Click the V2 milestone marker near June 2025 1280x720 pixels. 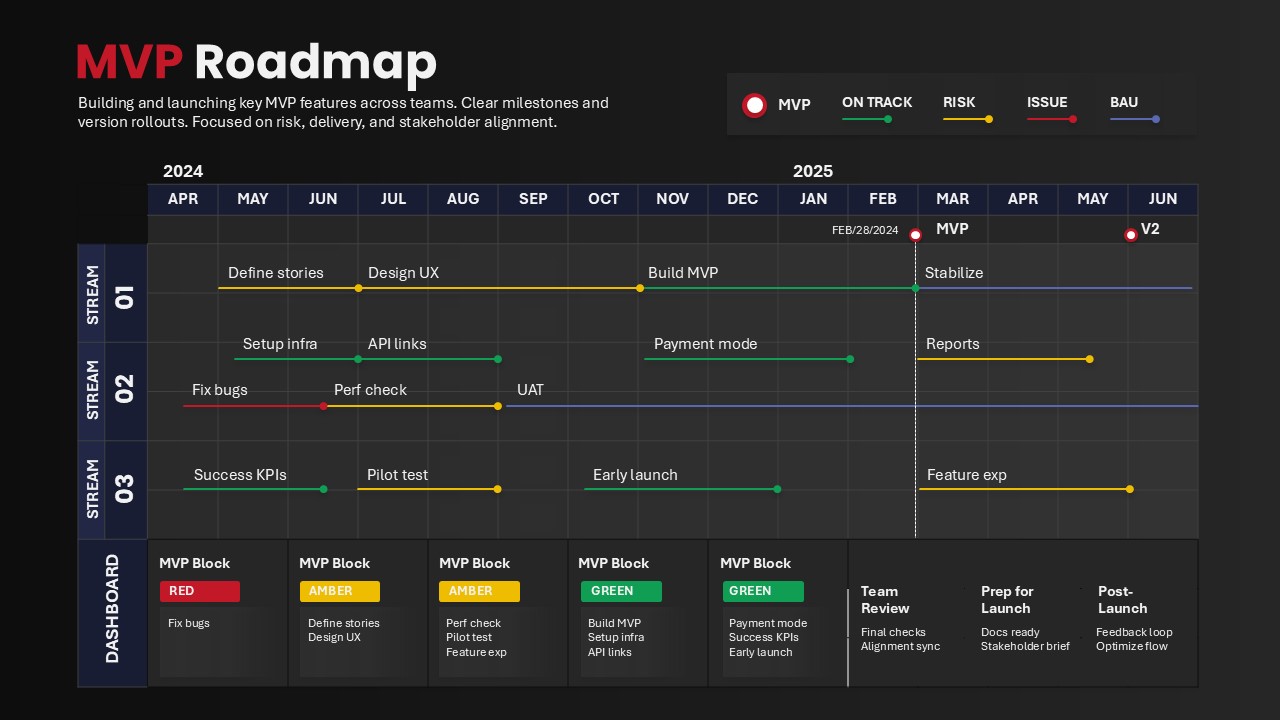(1131, 235)
